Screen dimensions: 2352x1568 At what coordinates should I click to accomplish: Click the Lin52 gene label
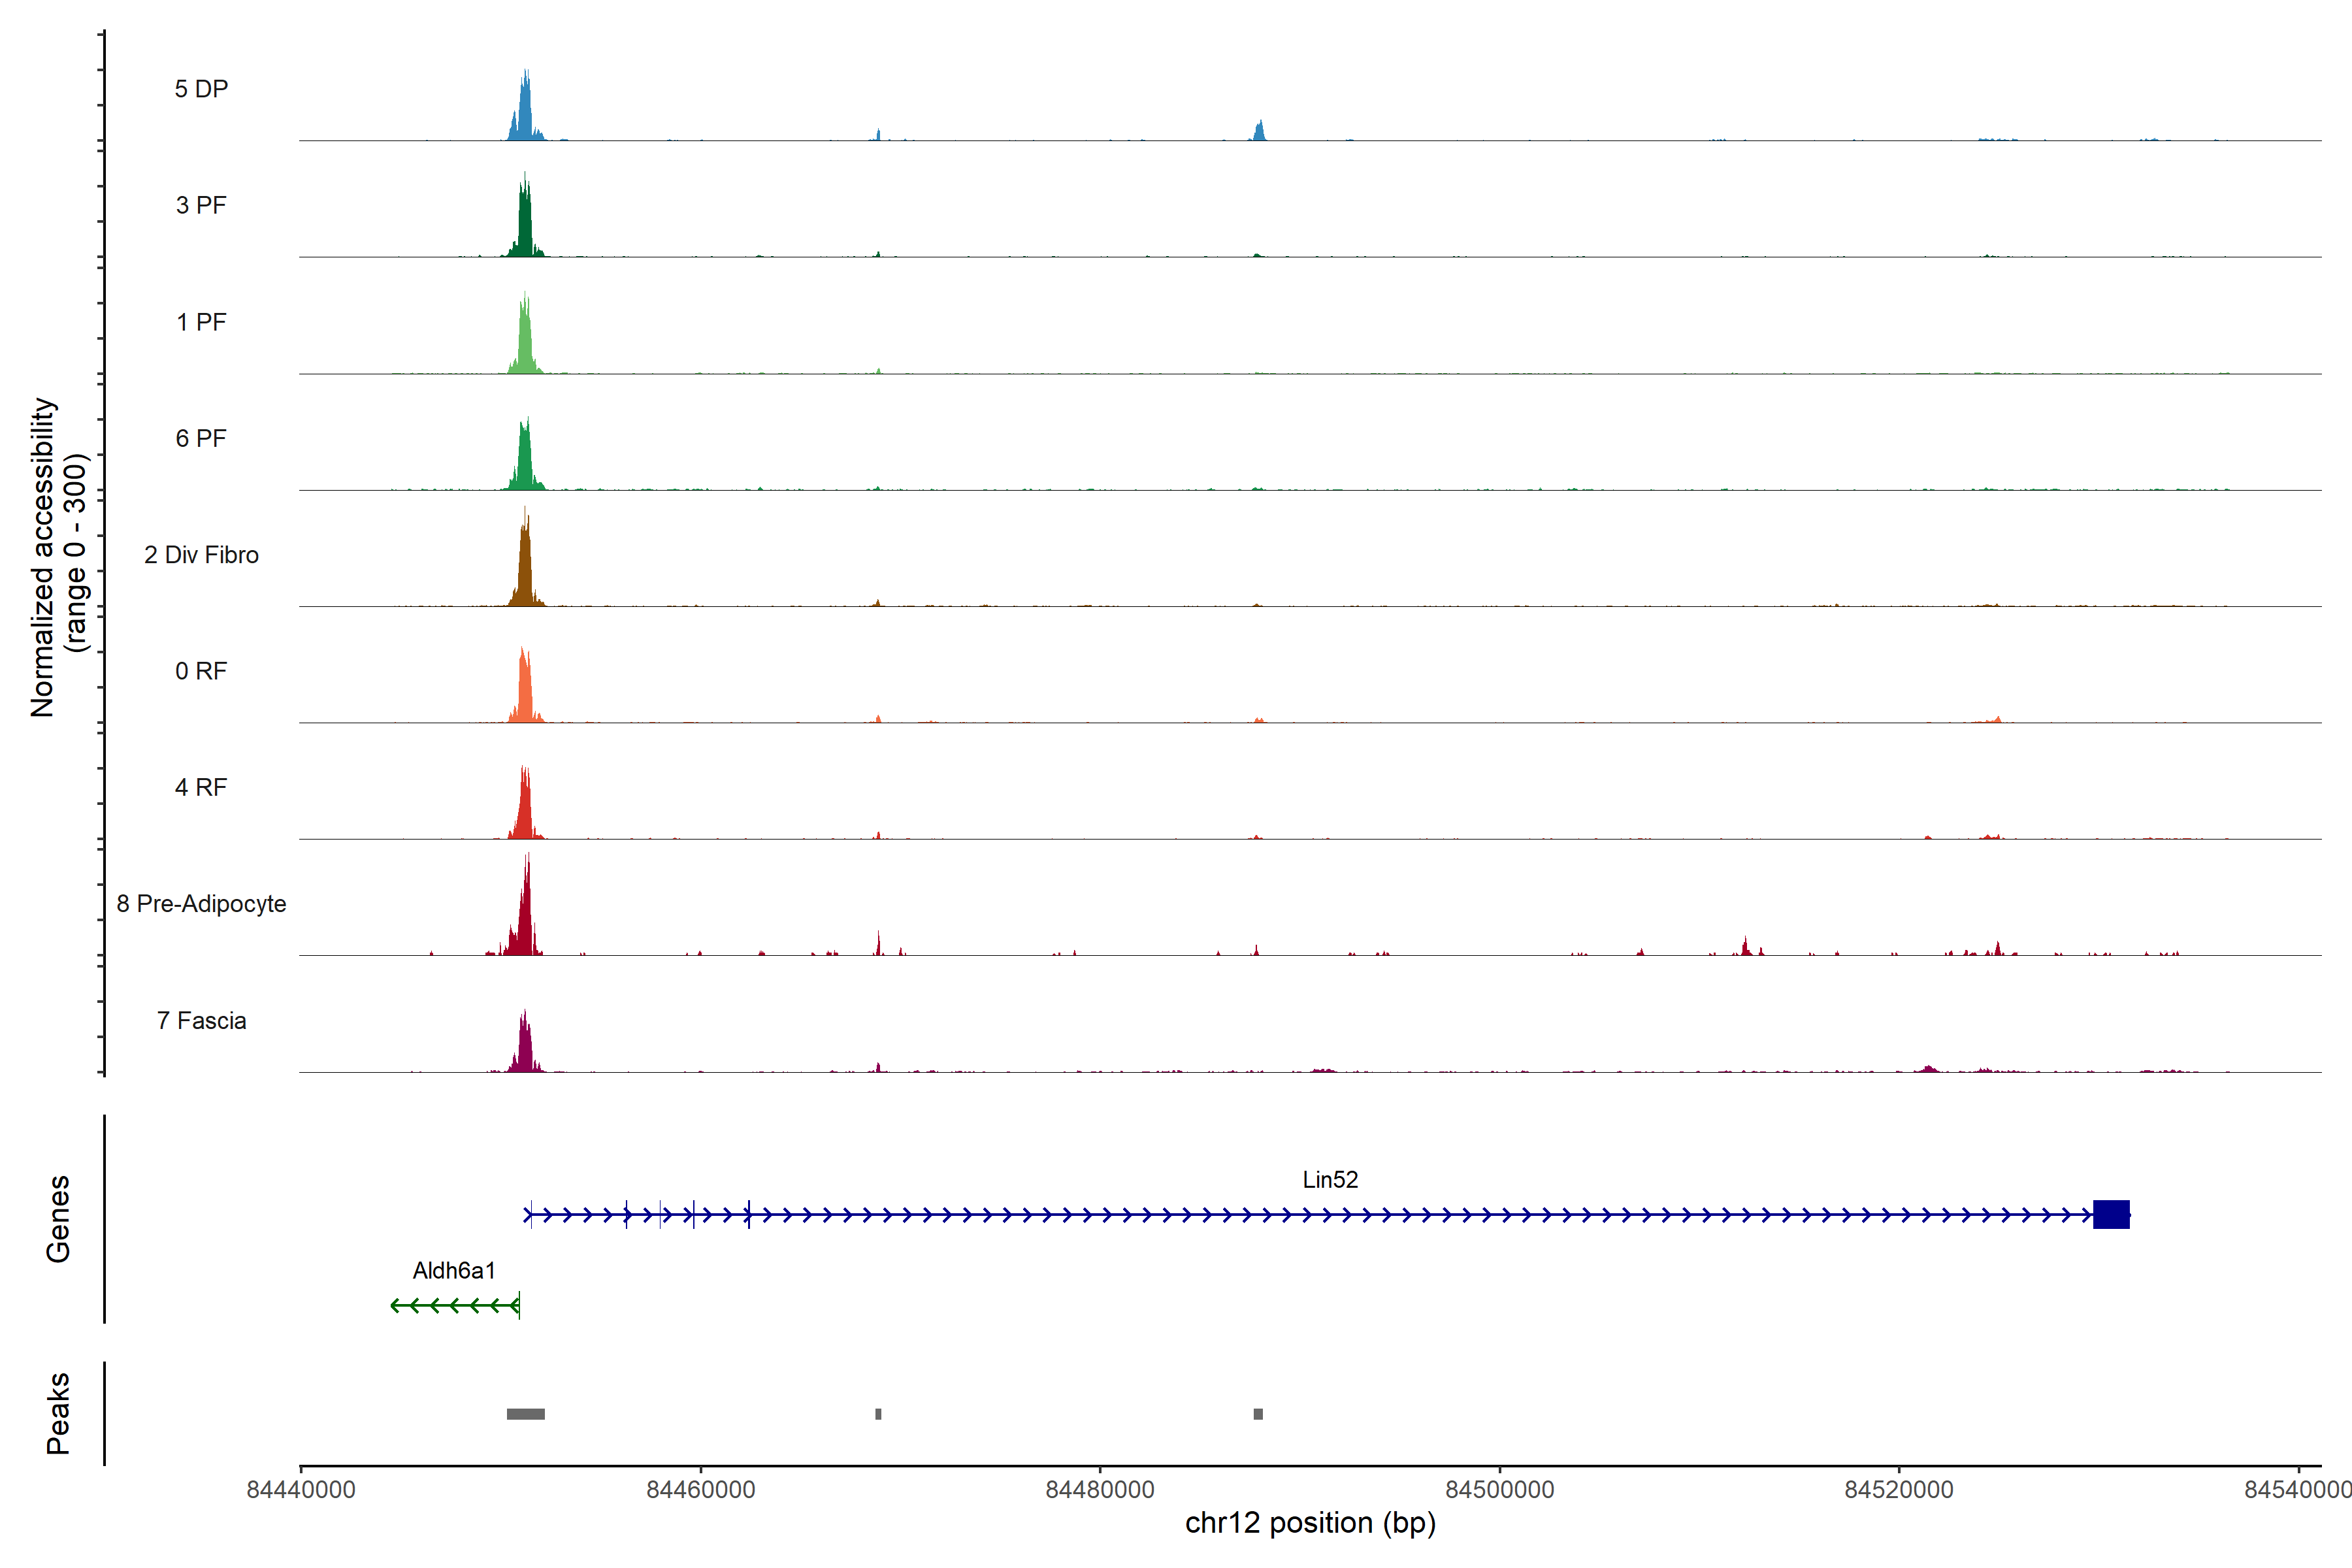pos(1330,1179)
